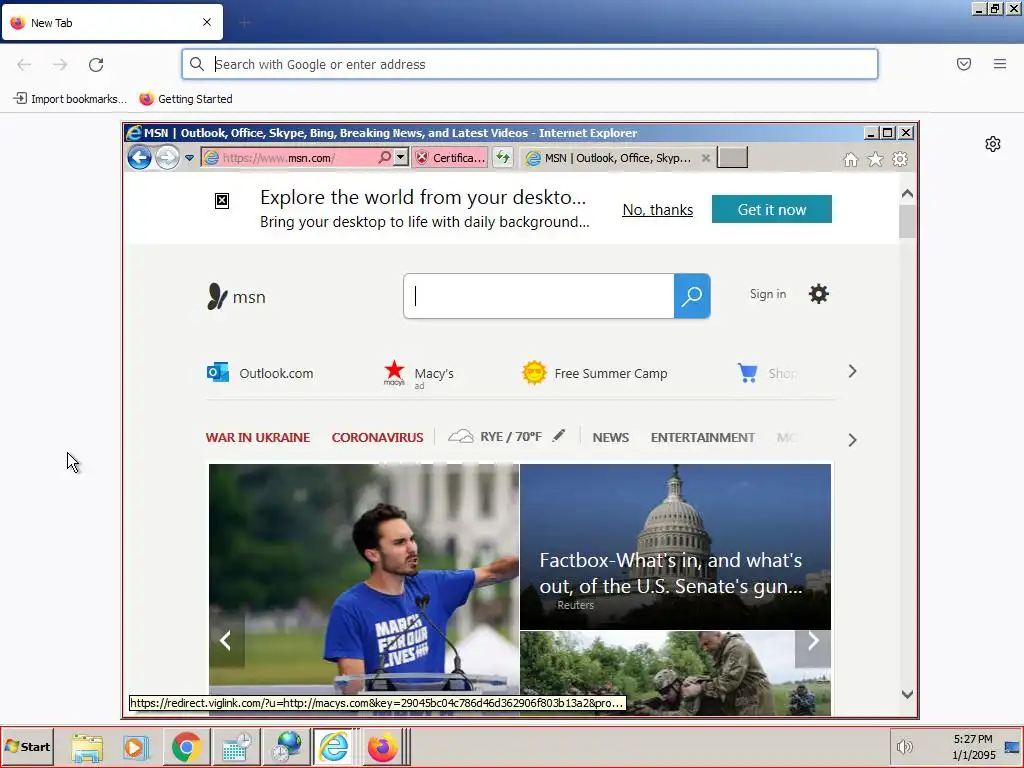Click Certificate error security button
This screenshot has height=768, width=1024.
coord(451,157)
